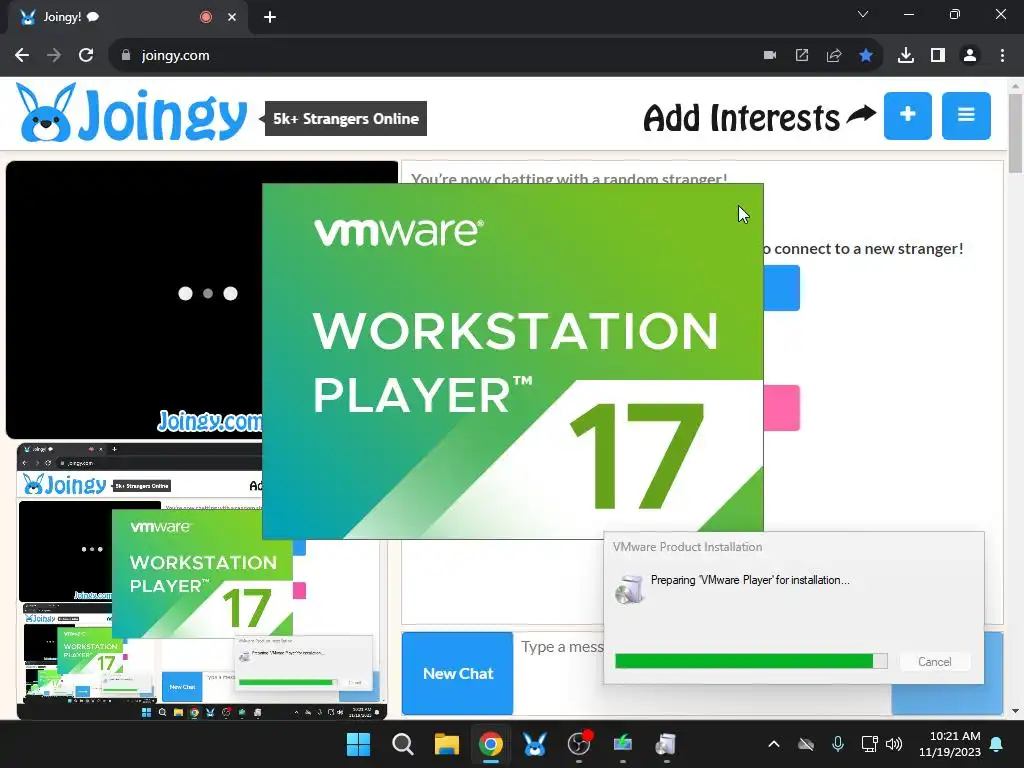Screen dimensions: 1024x768
Task: Close the Joingy! tab
Action: click(232, 17)
